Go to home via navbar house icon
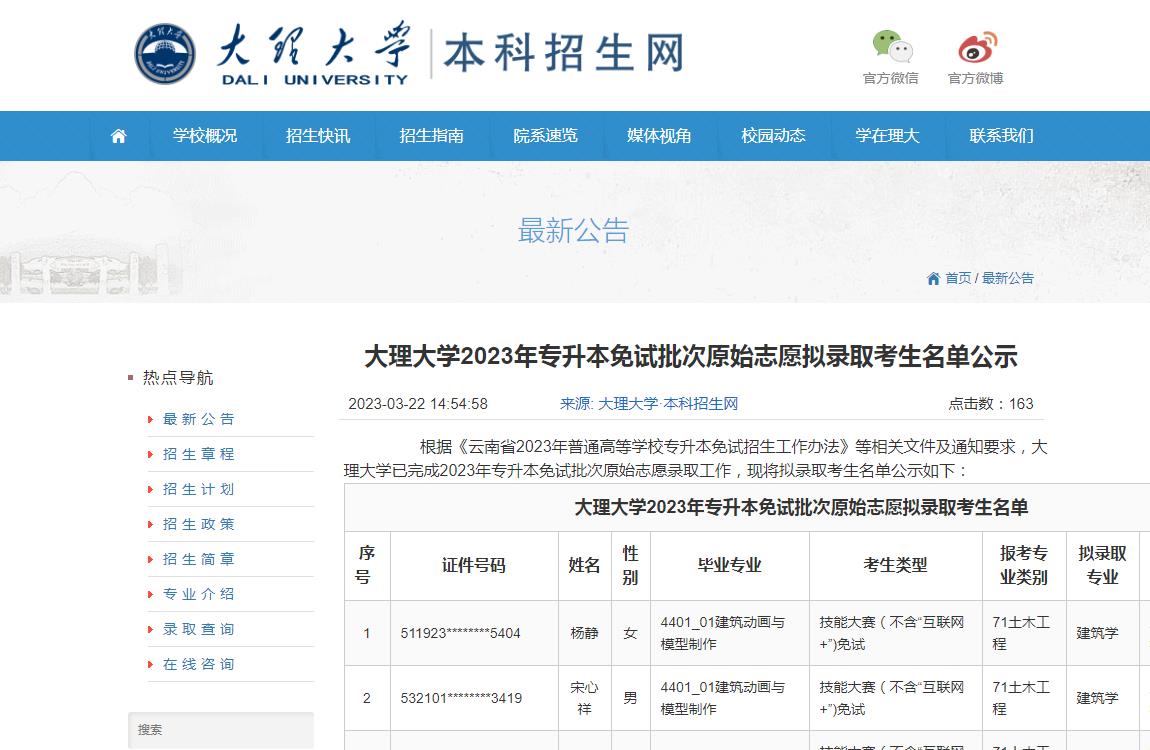Image resolution: width=1150 pixels, height=750 pixels. pyautogui.click(x=118, y=136)
